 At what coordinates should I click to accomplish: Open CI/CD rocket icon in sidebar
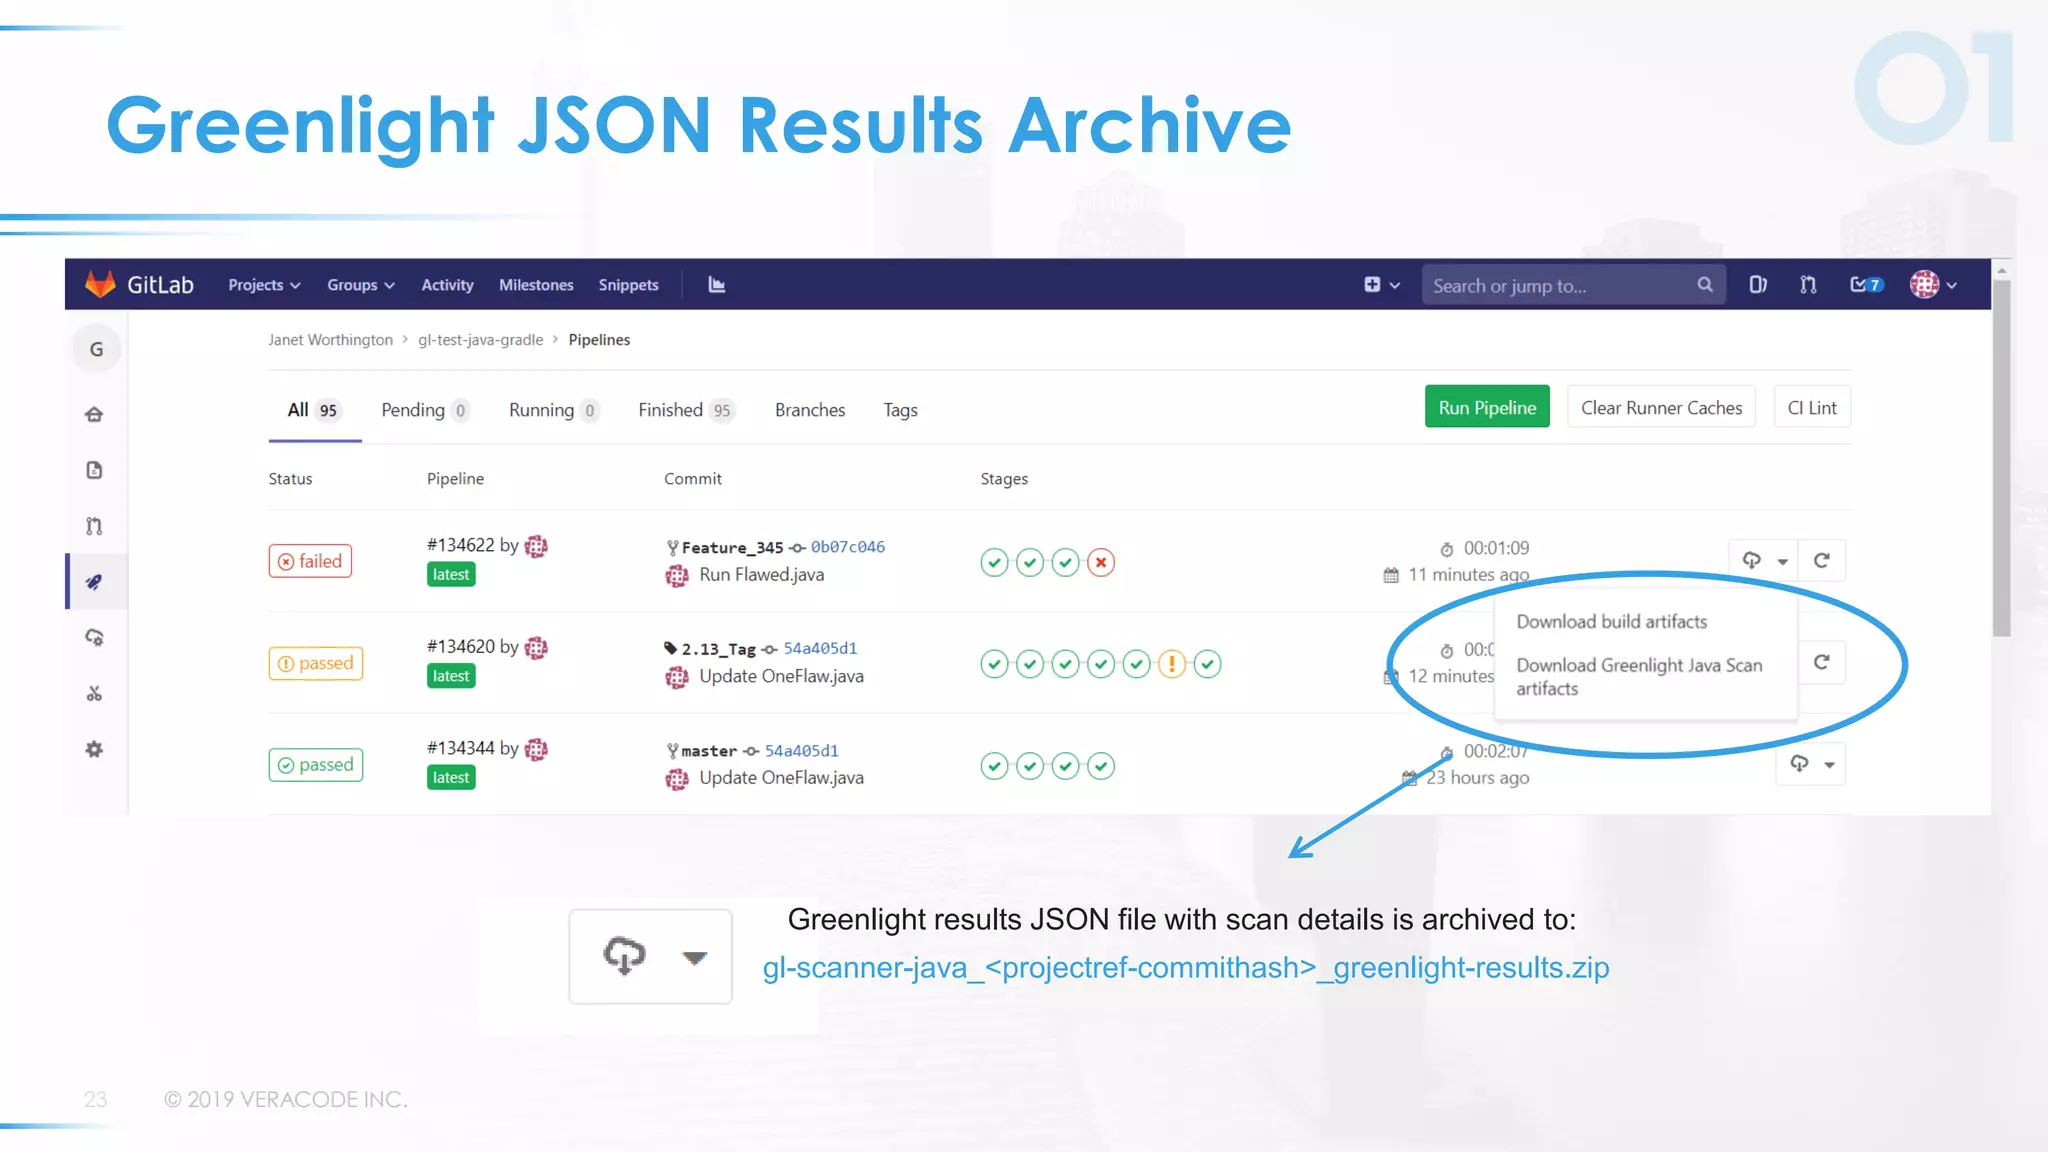point(94,582)
